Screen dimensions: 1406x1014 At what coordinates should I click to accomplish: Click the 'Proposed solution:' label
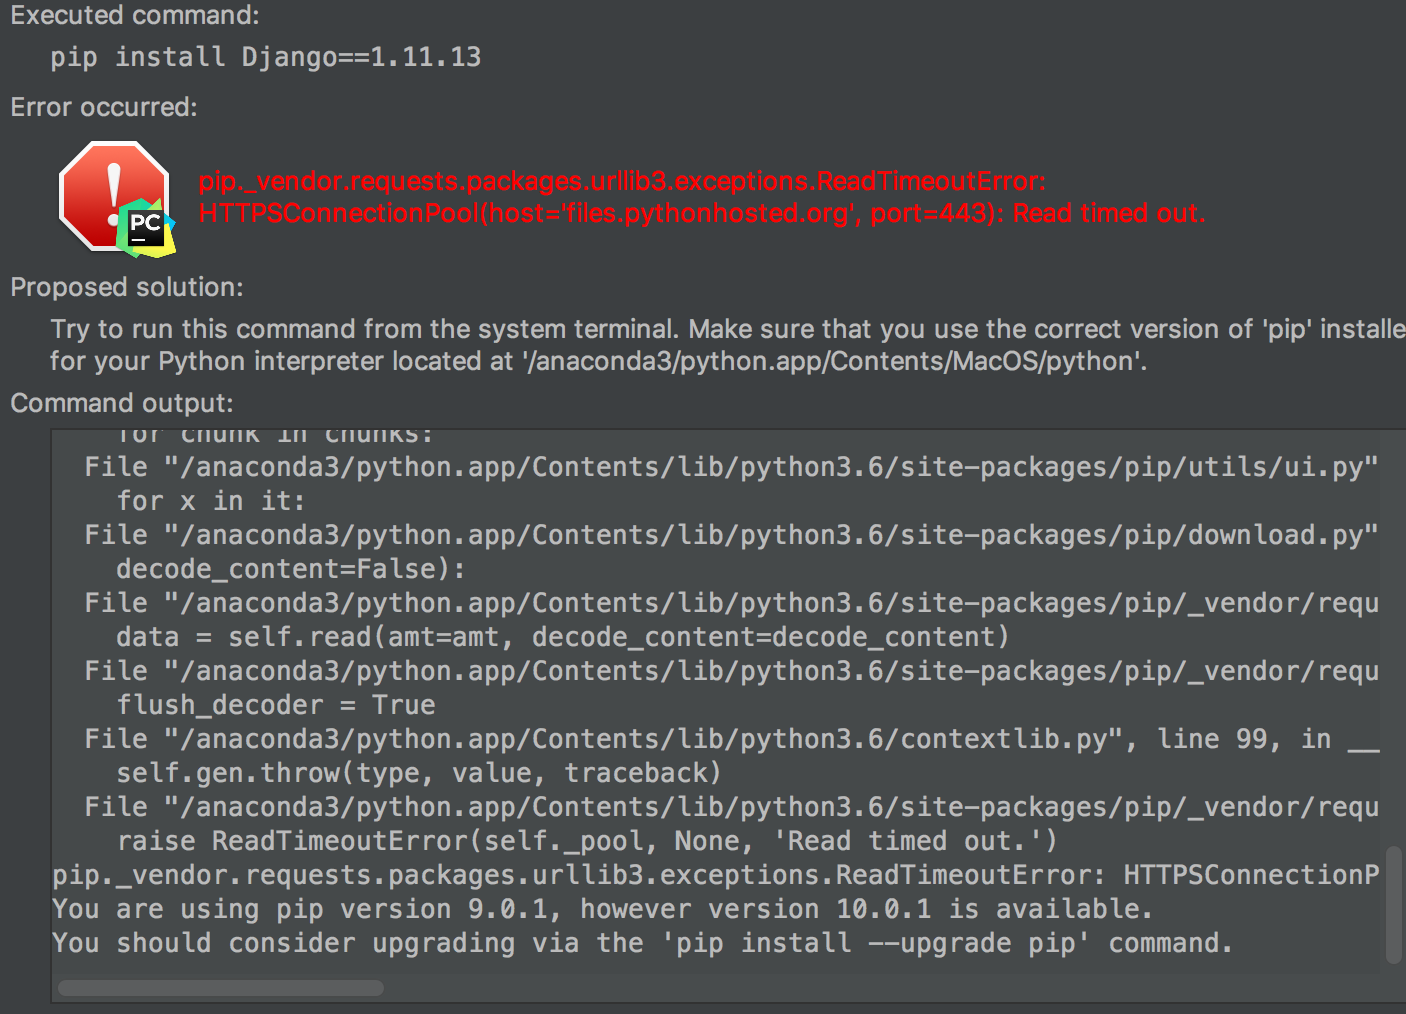127,287
